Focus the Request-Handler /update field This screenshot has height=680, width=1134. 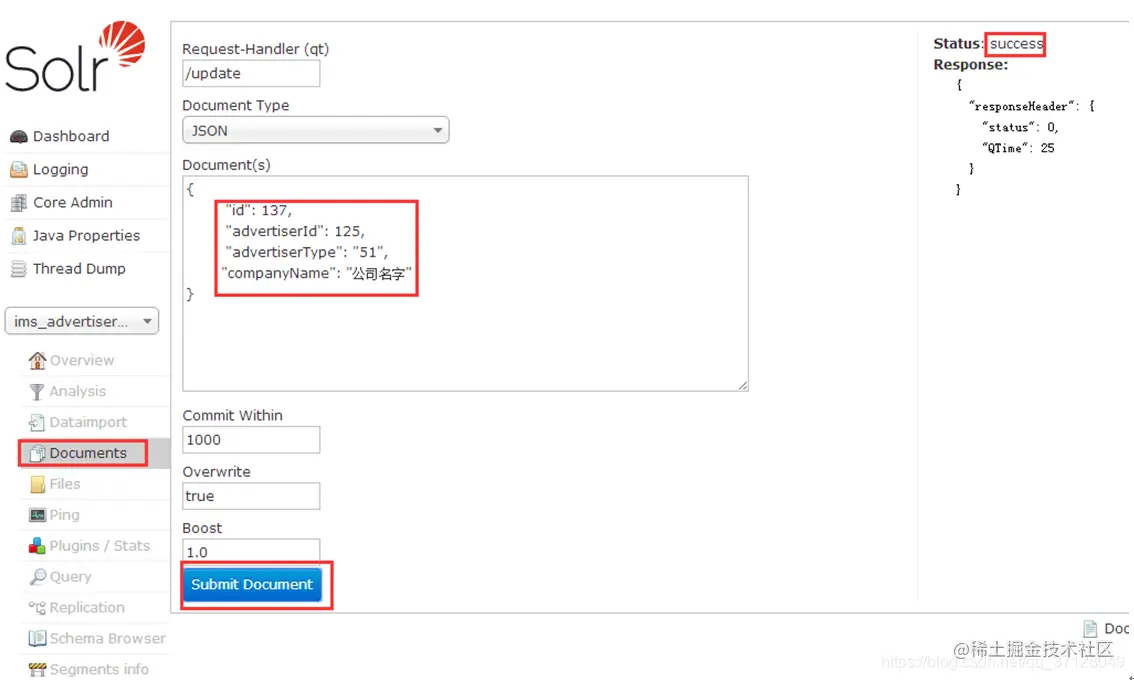click(251, 73)
